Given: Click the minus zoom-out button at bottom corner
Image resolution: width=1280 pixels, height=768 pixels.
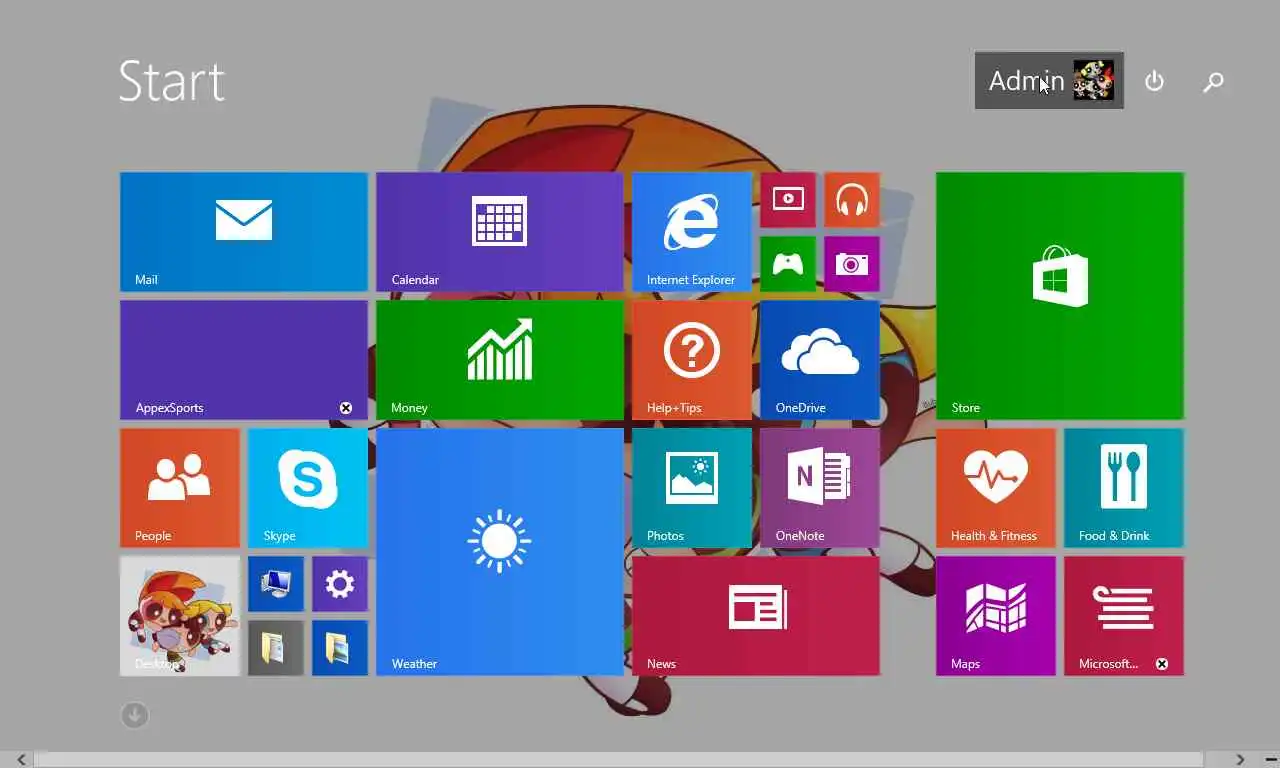Looking at the screenshot, I should pos(1270,760).
